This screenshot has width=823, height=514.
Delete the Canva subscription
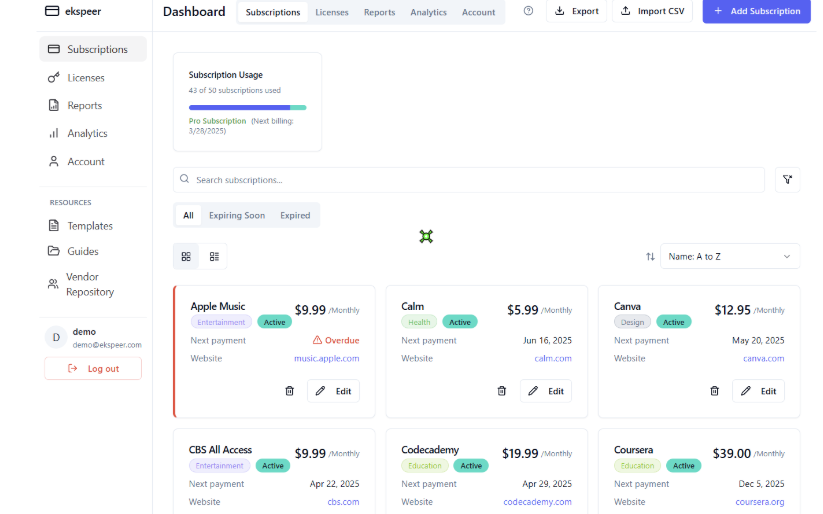pyautogui.click(x=714, y=391)
